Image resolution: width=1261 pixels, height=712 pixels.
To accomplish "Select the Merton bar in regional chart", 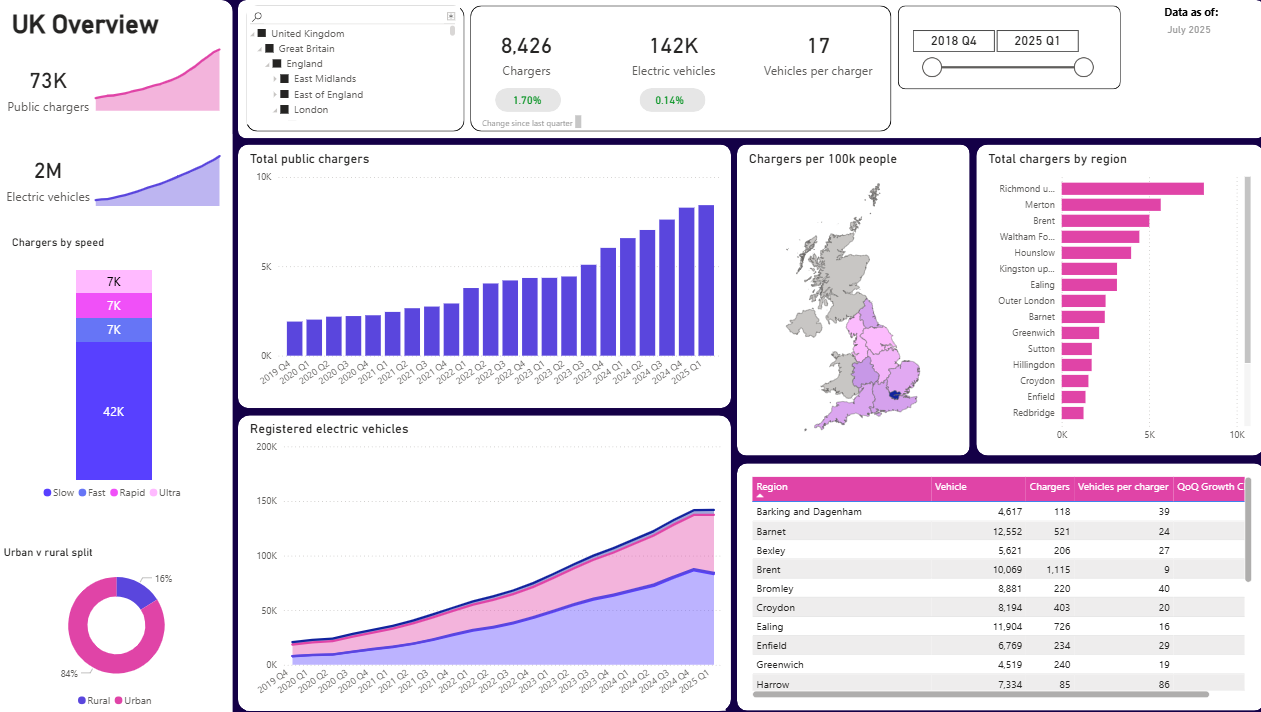I will [x=1110, y=205].
